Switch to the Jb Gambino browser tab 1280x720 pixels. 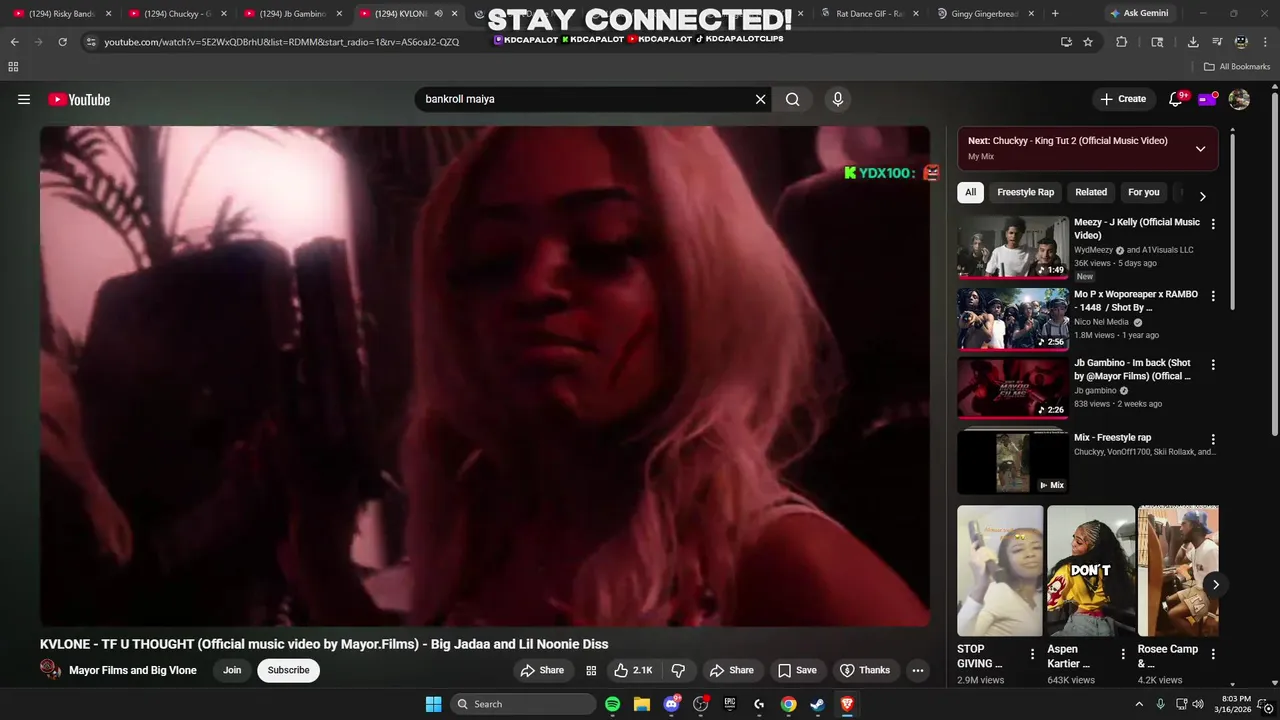point(292,14)
